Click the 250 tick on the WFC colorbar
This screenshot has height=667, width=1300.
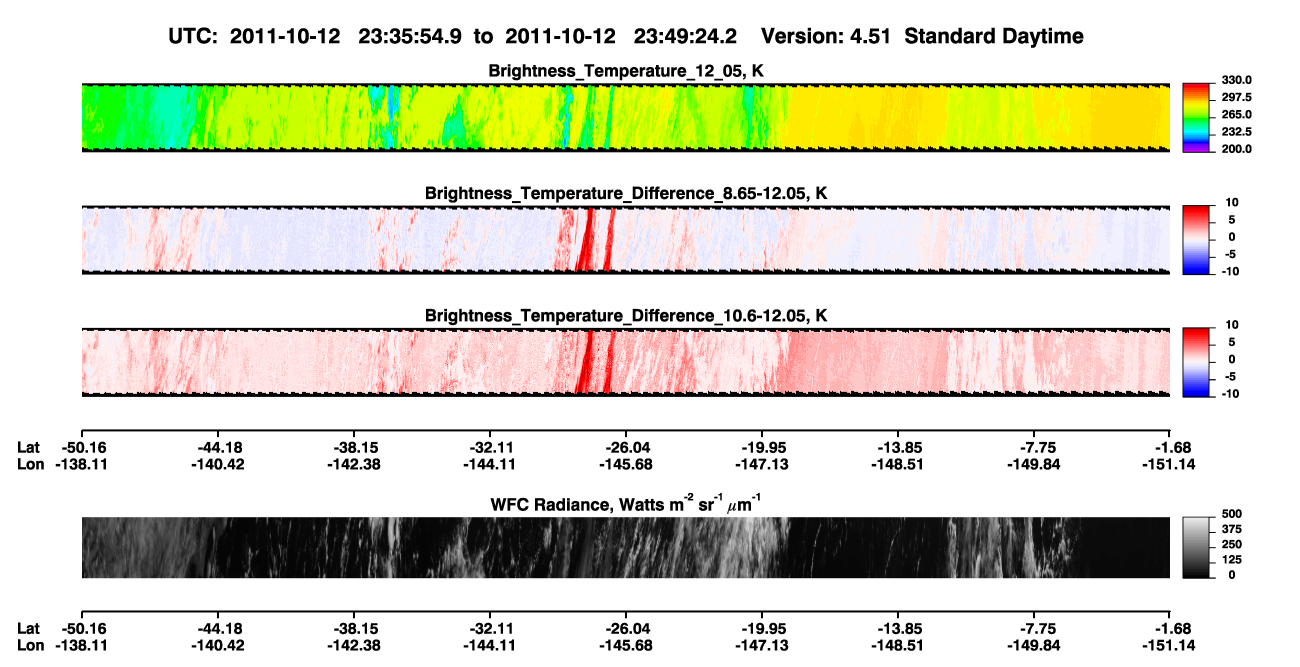pyautogui.click(x=1233, y=544)
